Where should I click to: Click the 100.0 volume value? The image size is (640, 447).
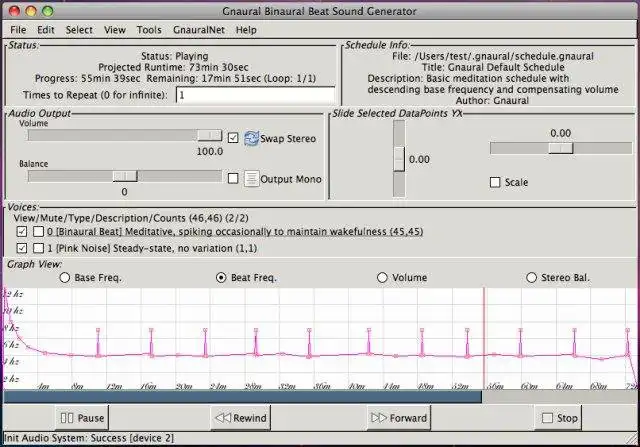point(210,151)
